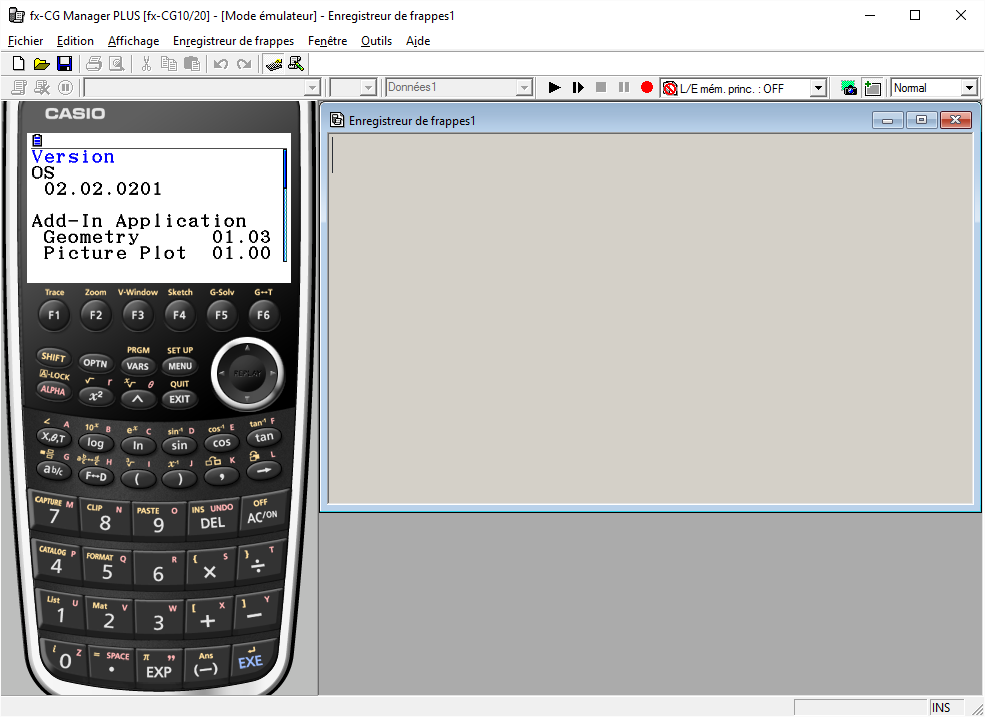
Task: Click the calculator screen scrollbar
Action: pos(285,204)
